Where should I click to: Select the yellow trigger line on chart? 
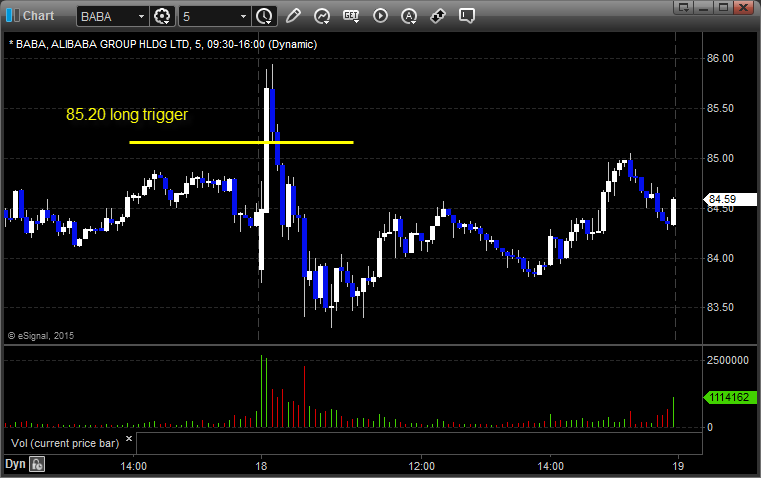[241, 142]
